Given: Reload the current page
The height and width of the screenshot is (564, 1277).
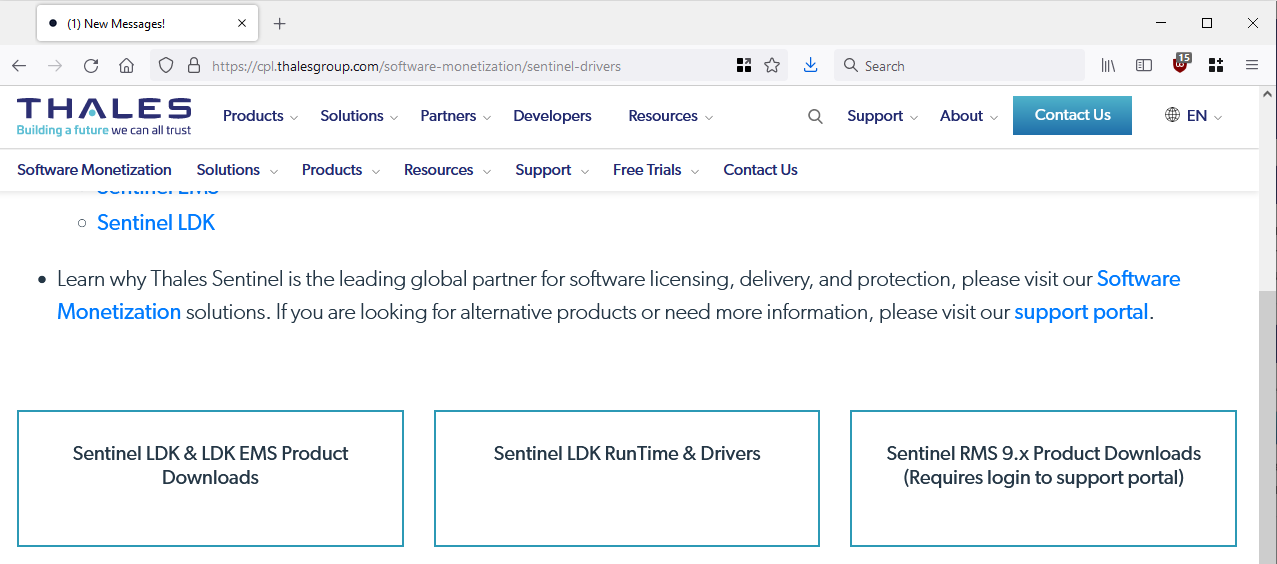Looking at the screenshot, I should 91,66.
